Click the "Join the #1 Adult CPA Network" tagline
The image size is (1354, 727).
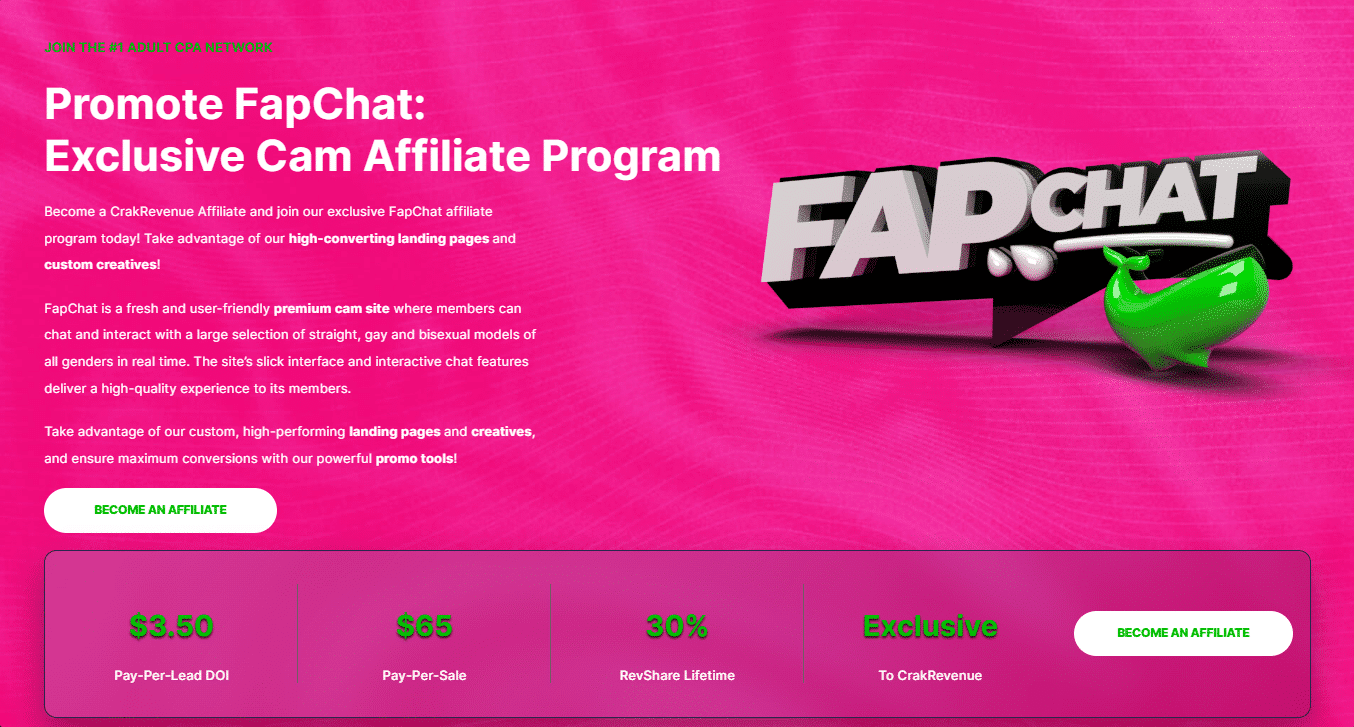tap(158, 47)
